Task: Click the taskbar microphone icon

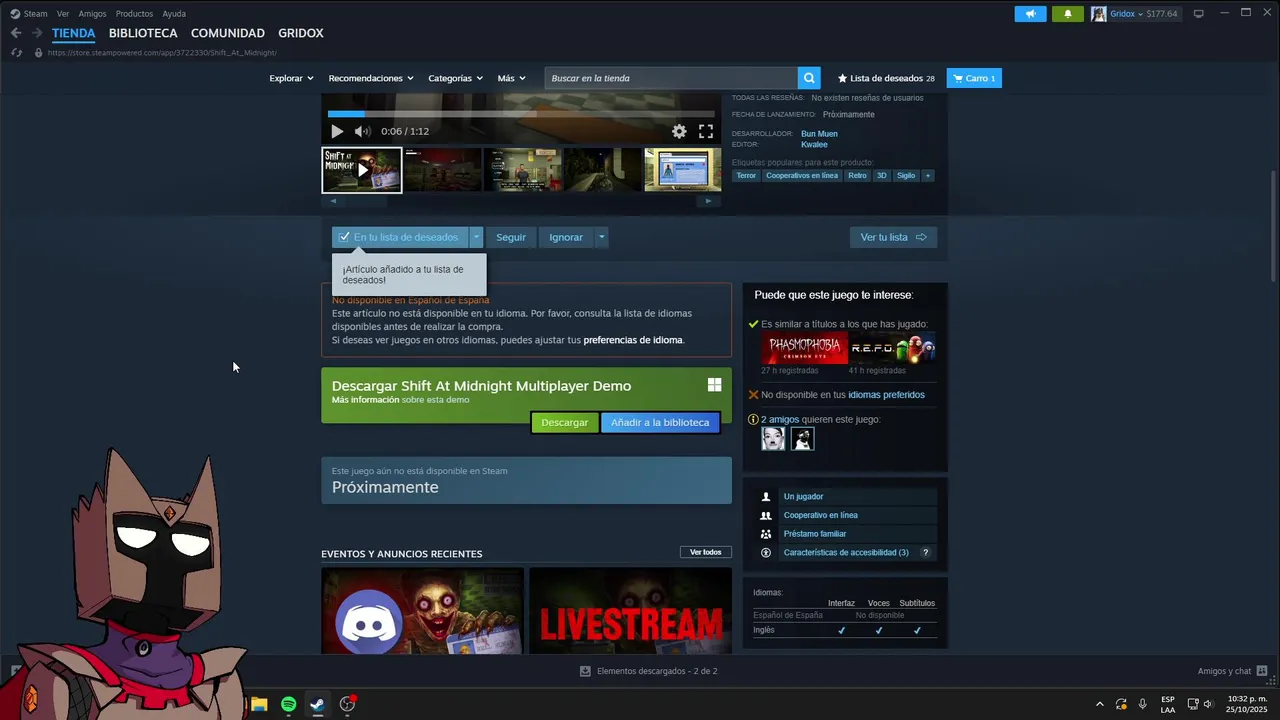Action: tap(1143, 704)
